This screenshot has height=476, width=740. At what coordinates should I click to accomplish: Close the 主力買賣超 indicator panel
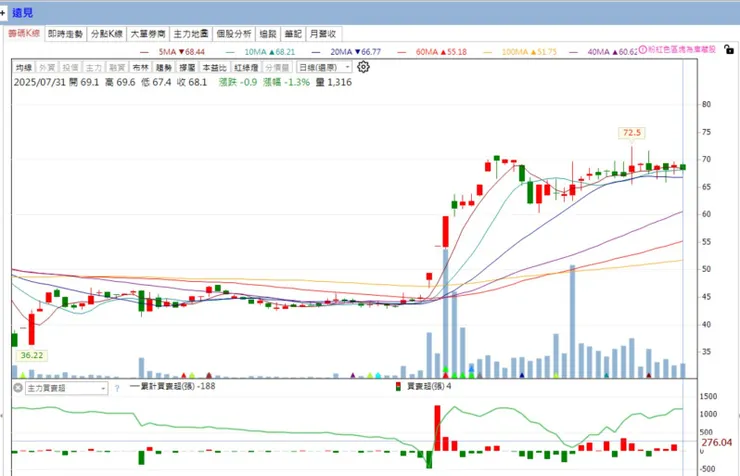pos(18,388)
